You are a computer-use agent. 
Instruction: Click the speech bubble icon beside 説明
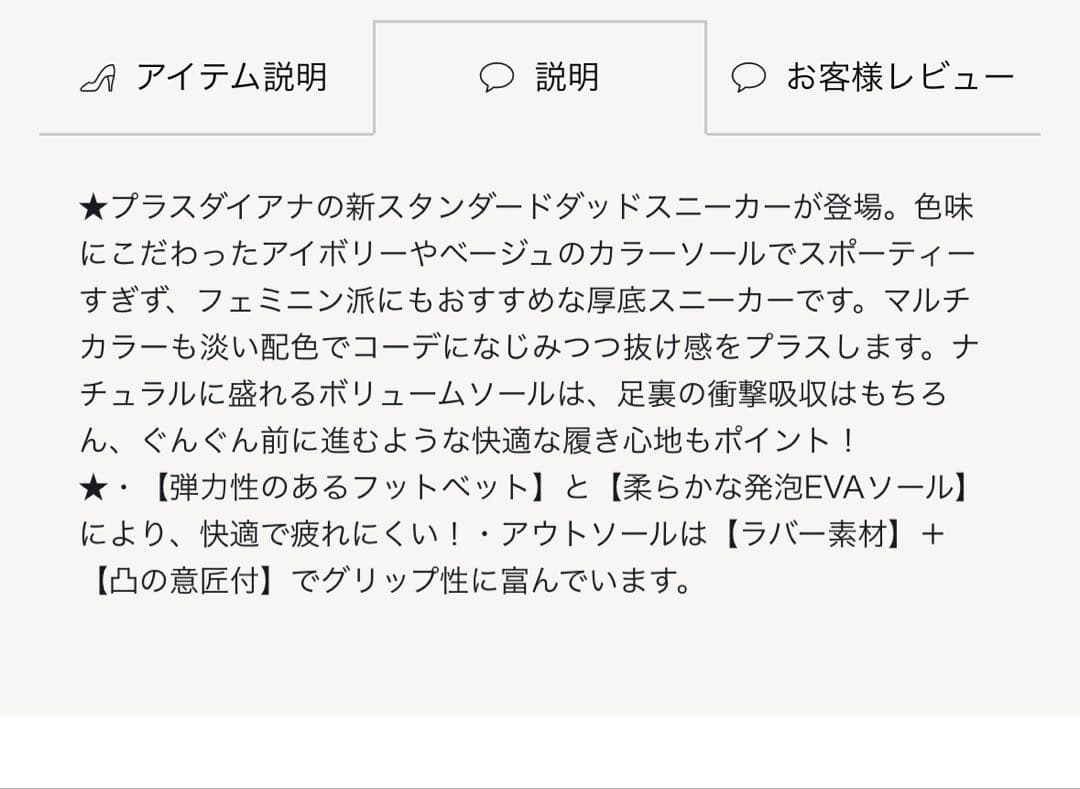497,78
